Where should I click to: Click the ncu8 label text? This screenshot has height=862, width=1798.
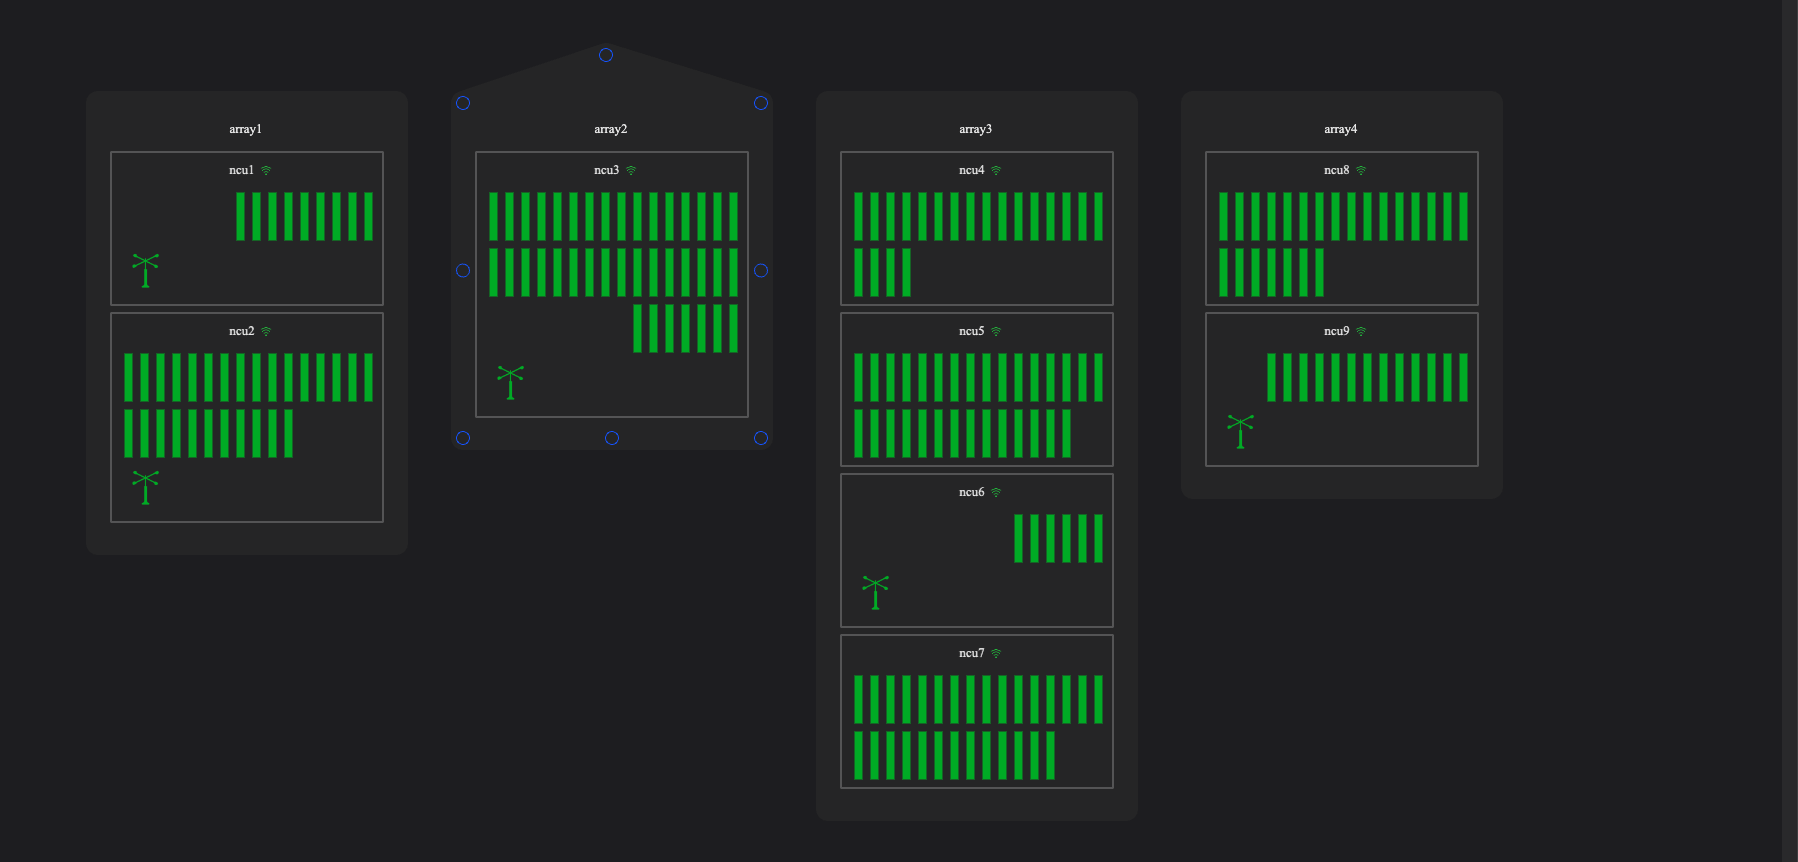coord(1336,170)
